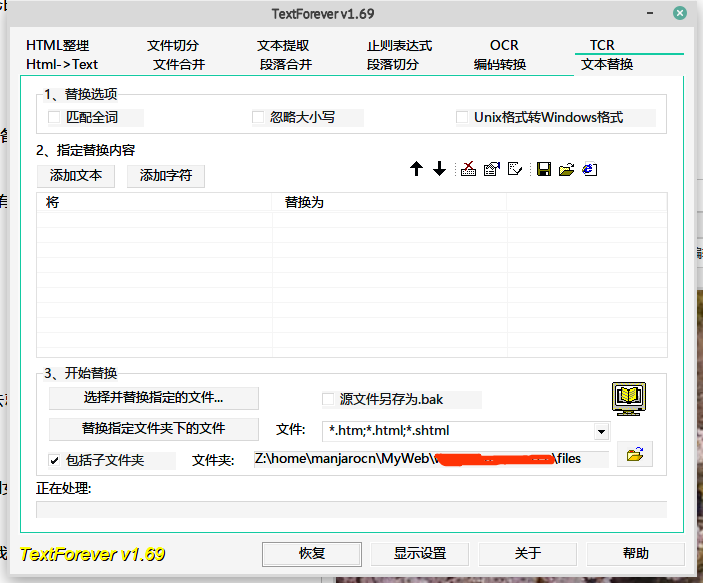Screen dimensions: 703x583
Task: Click the yellow TextForever v1.69 logo text
Action: click(92, 555)
